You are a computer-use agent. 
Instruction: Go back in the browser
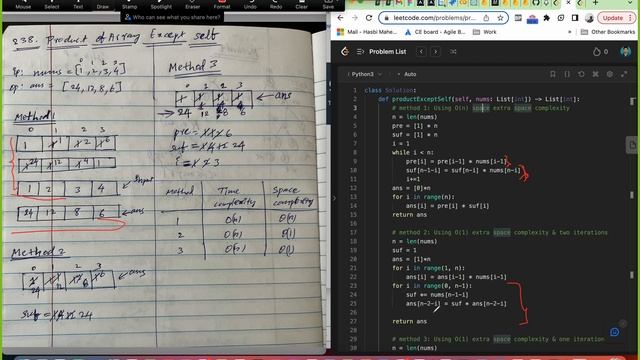pos(340,18)
